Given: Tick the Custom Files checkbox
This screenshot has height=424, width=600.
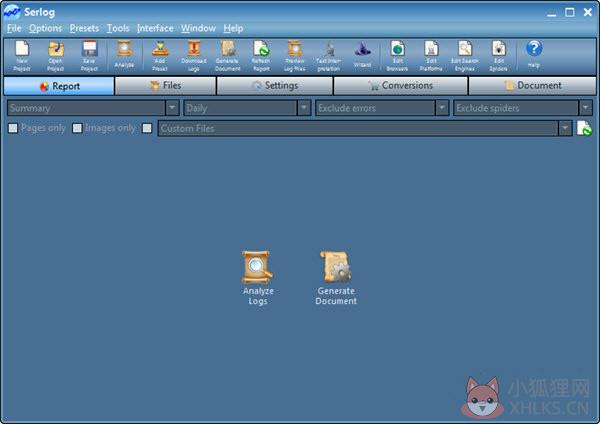Looking at the screenshot, I should point(147,128).
